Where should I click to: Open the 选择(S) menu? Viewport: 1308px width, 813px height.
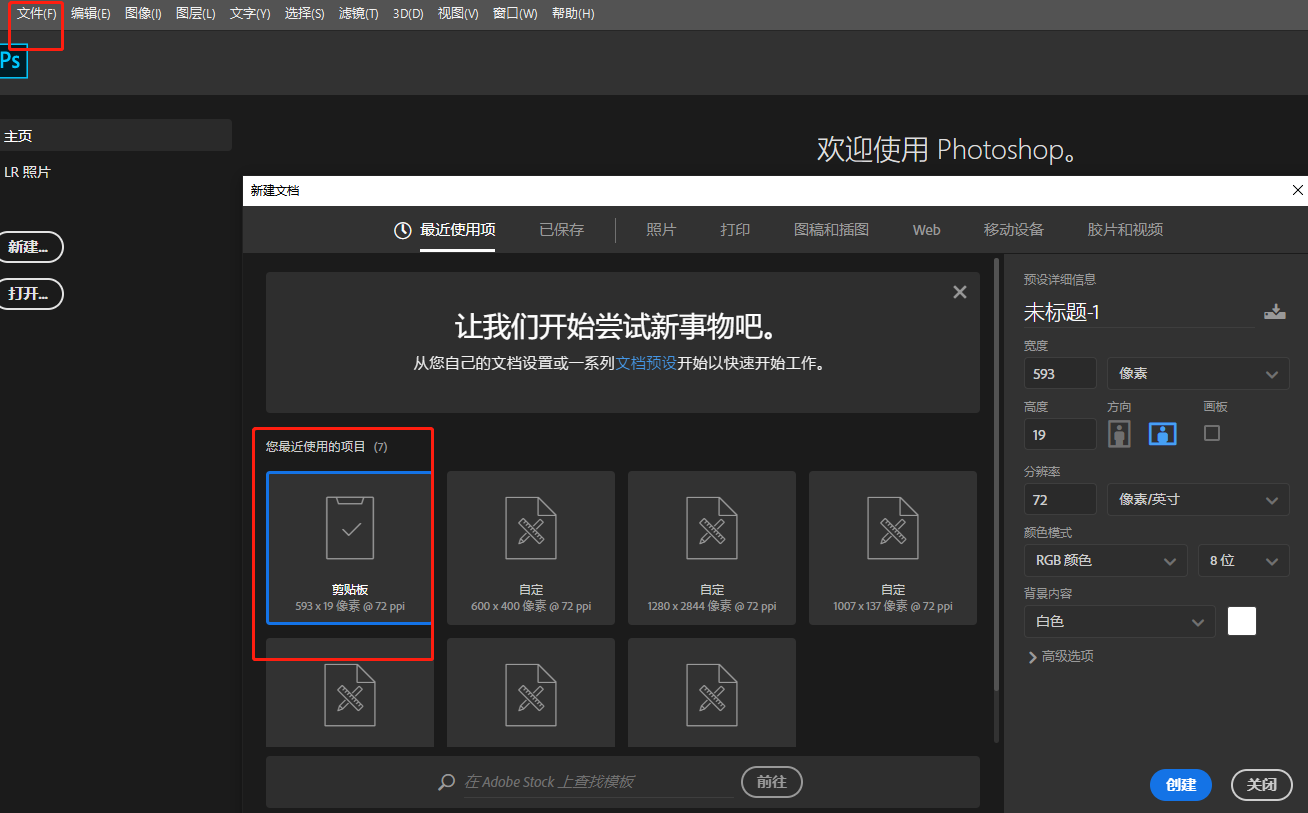(x=304, y=14)
